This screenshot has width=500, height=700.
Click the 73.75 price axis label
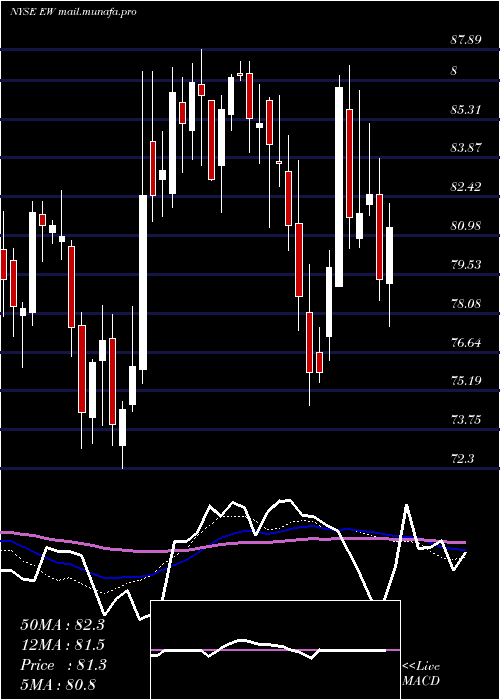[x=466, y=420]
